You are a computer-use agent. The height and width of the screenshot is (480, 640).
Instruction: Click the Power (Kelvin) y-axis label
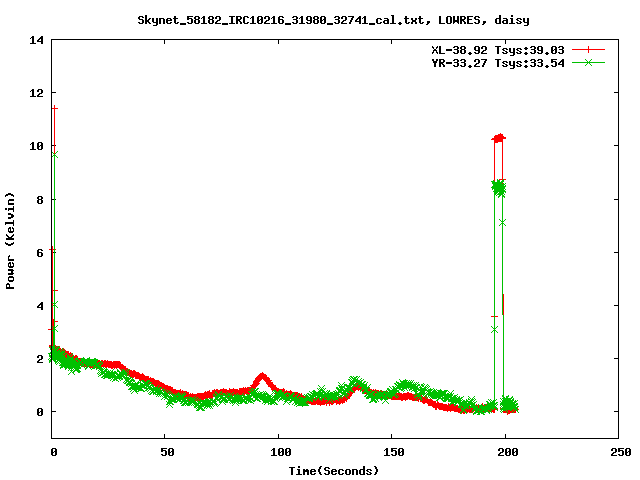[10, 241]
